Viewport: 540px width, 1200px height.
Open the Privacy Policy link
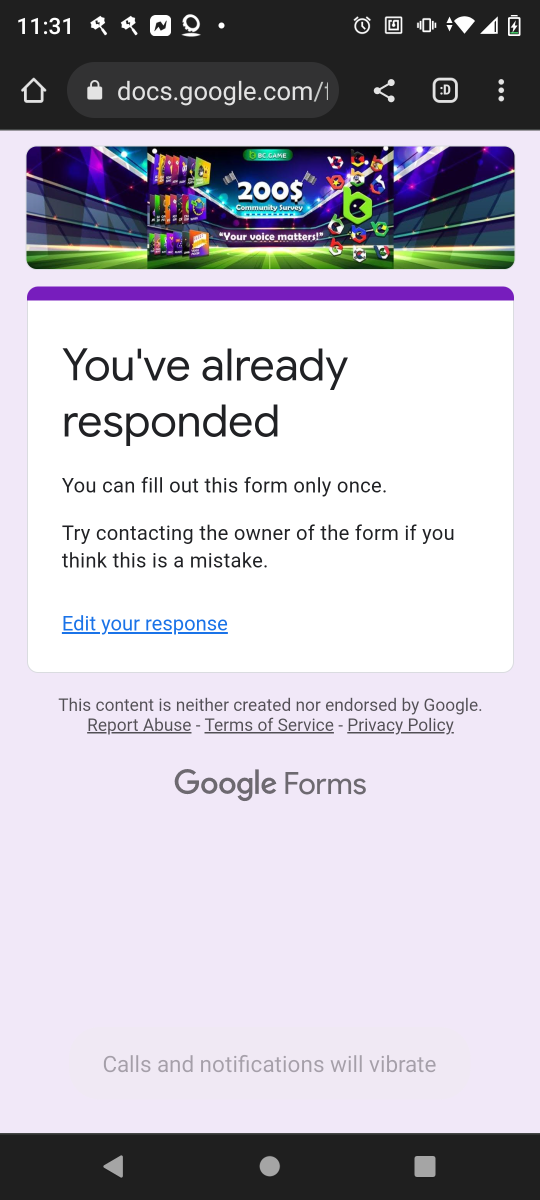(x=400, y=725)
